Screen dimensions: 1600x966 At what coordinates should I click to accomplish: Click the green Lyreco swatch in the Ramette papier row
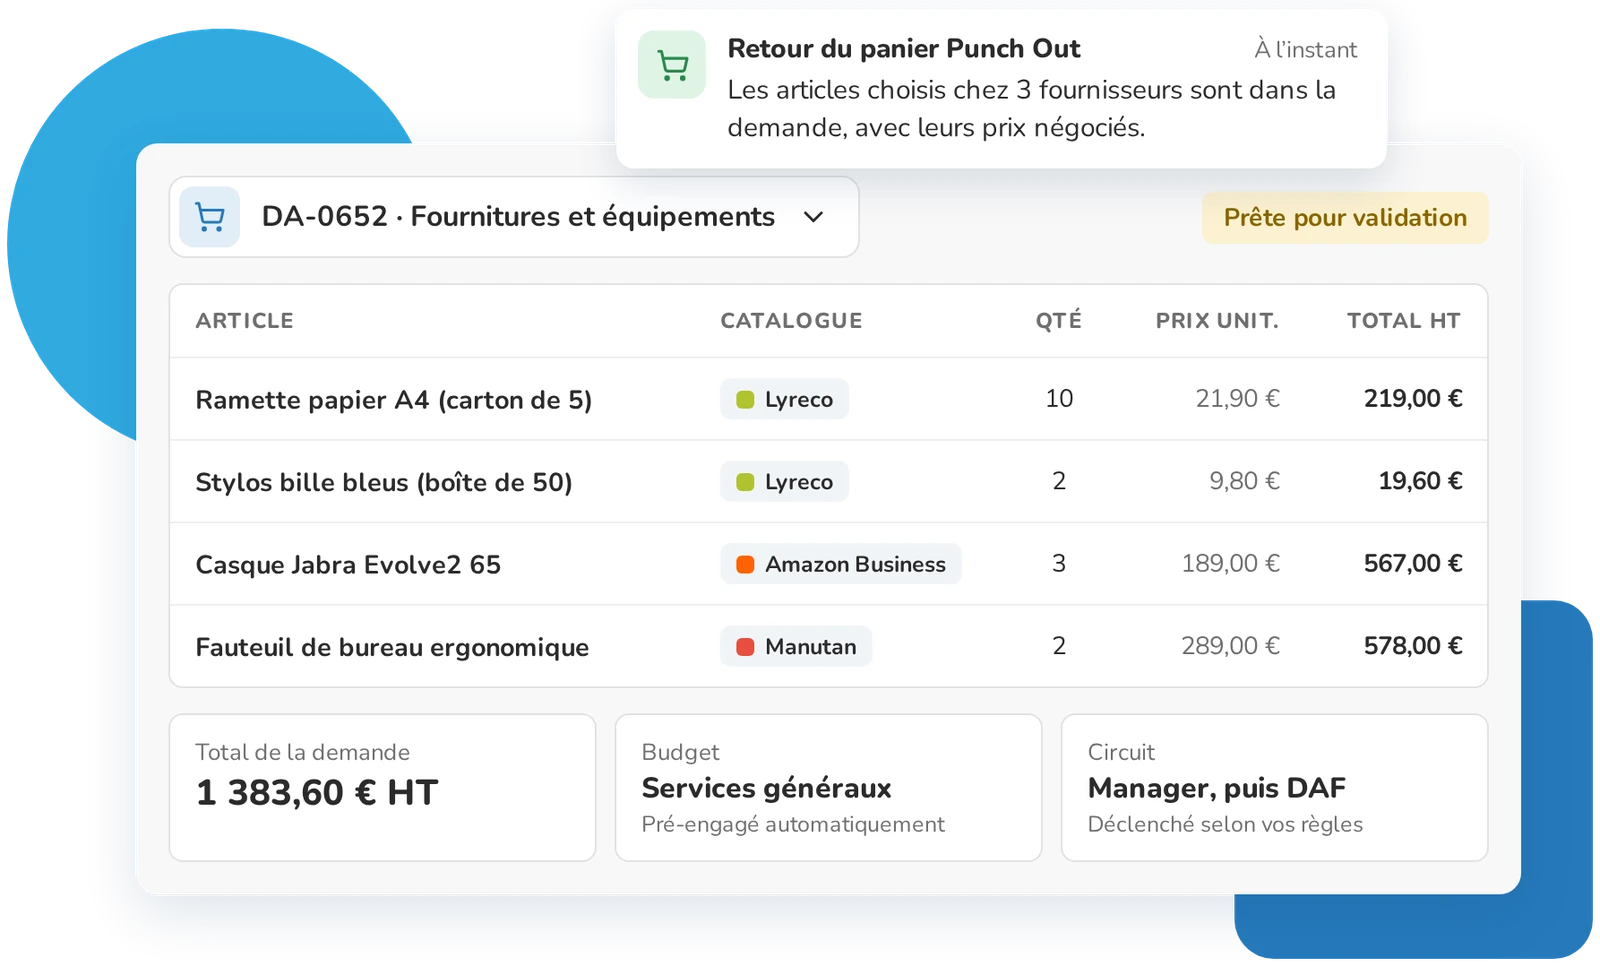(x=745, y=400)
